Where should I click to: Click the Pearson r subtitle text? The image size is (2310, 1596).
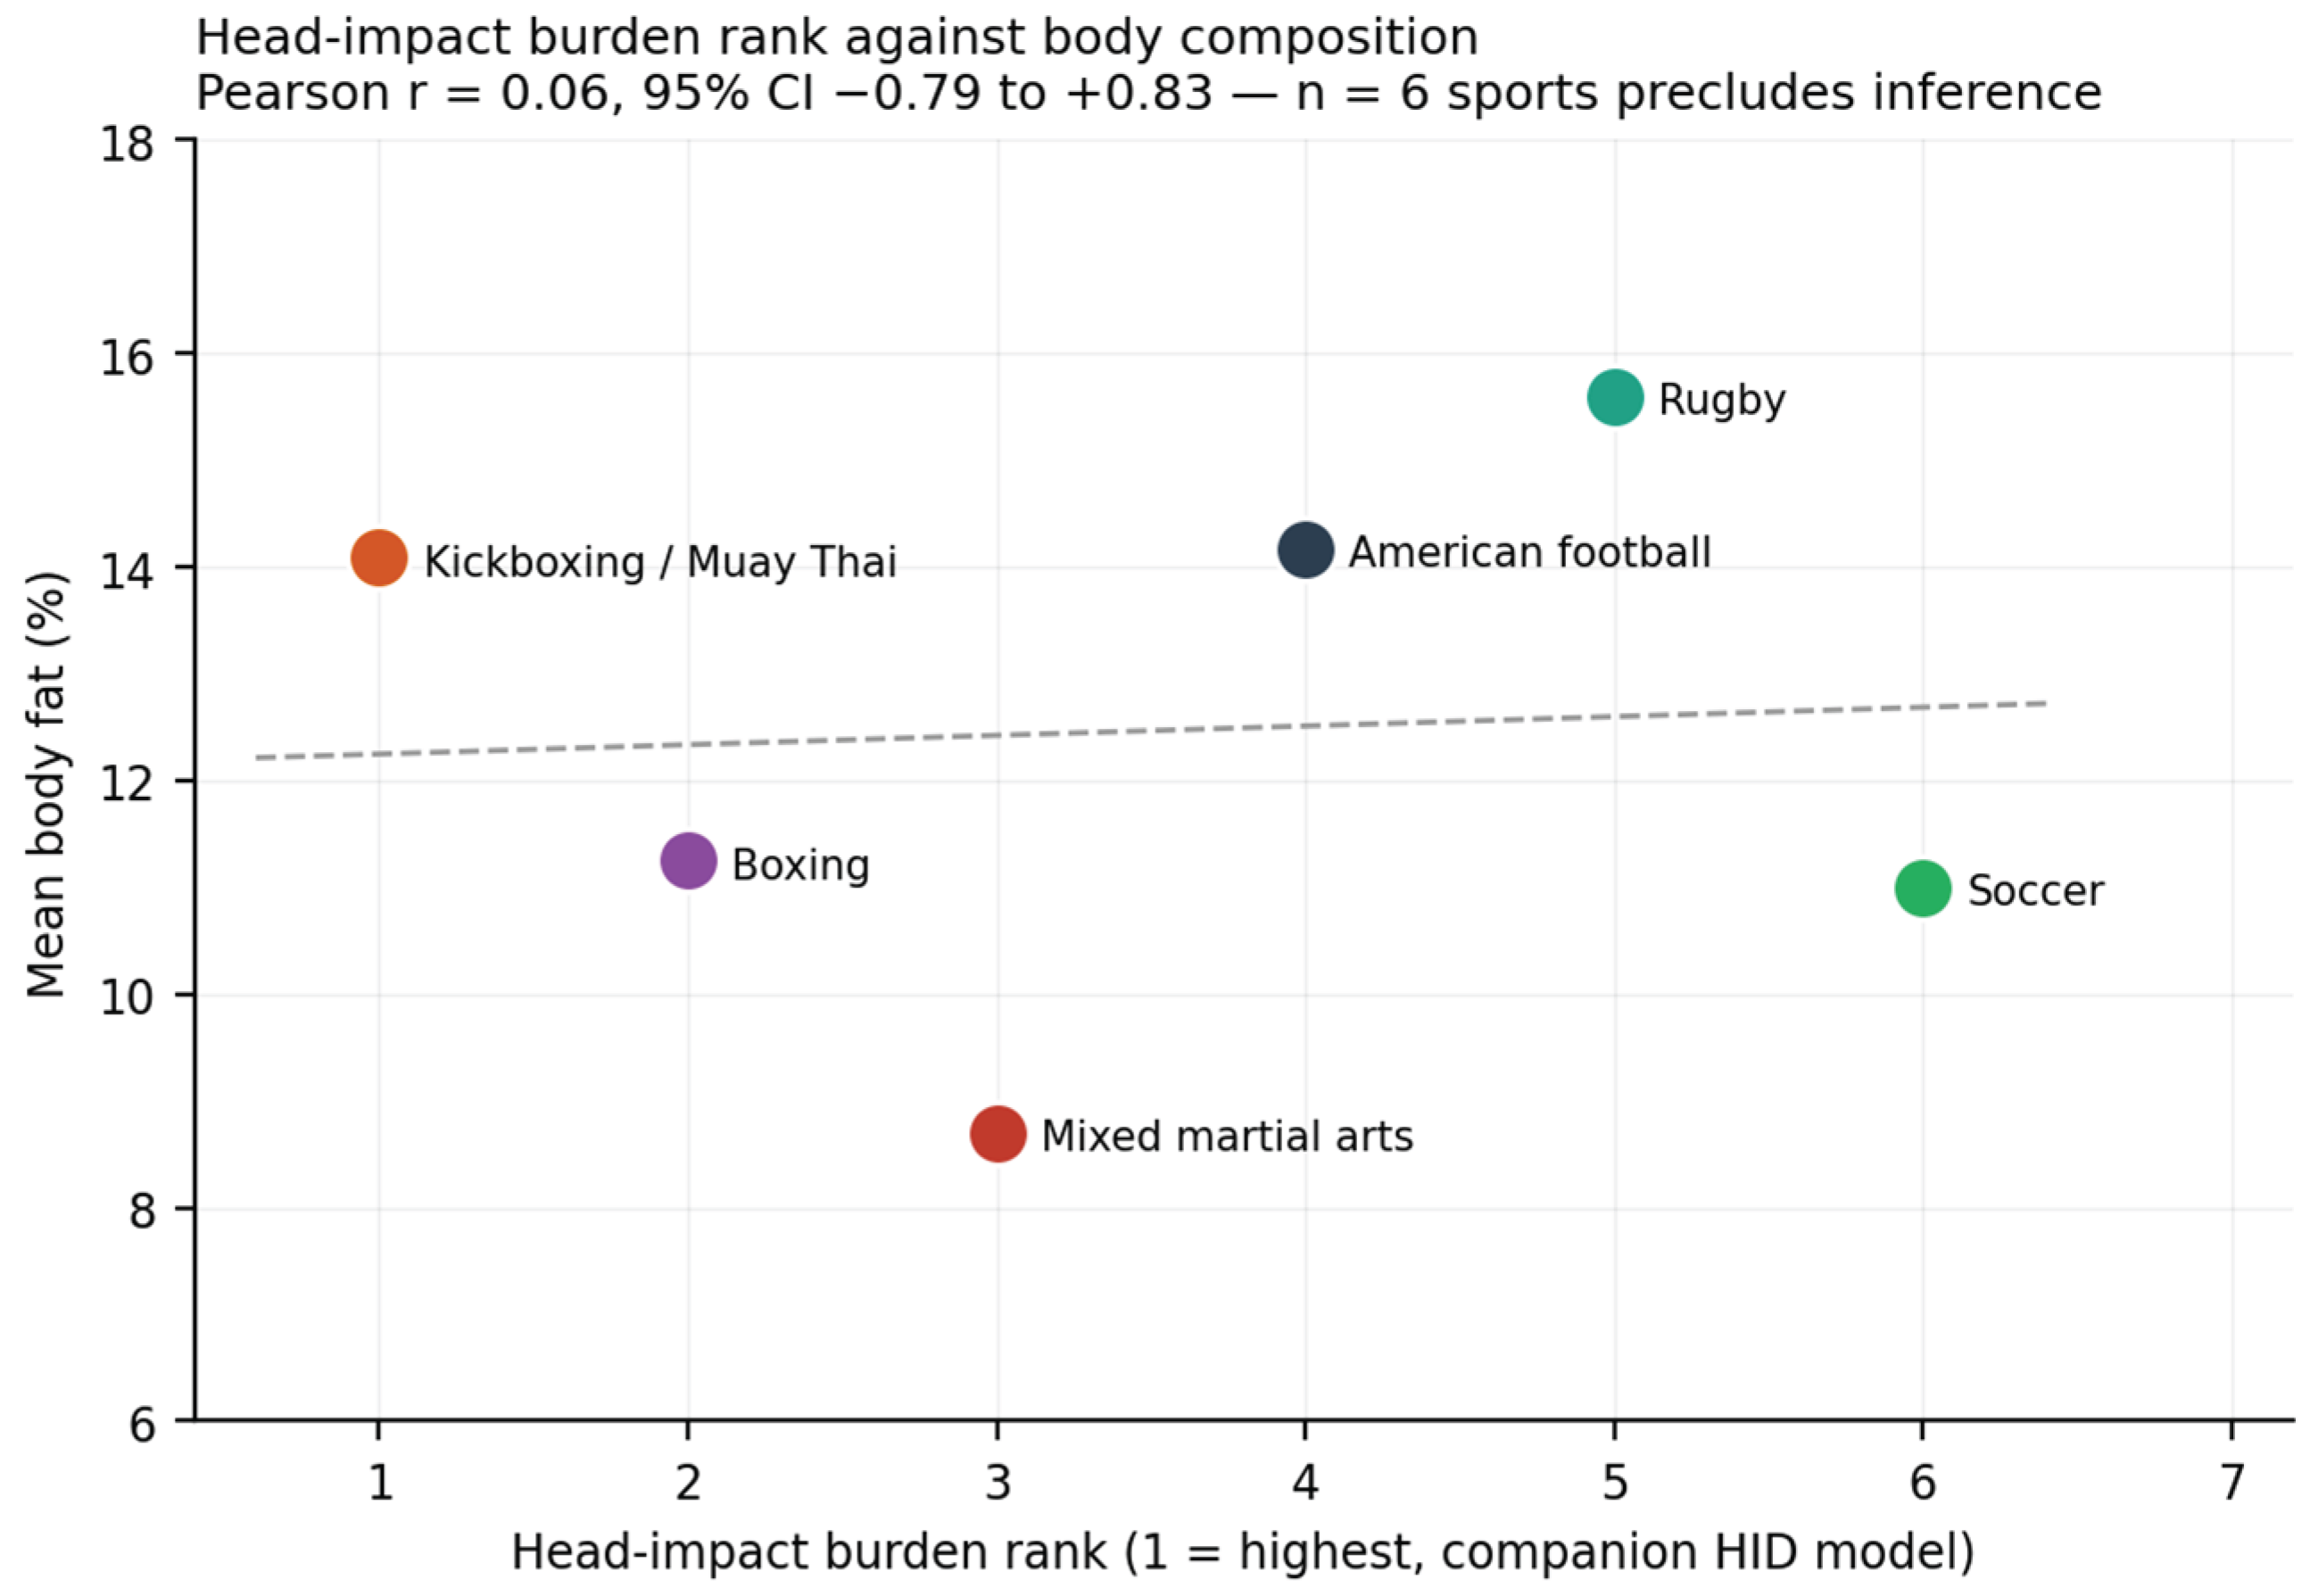coord(1148,93)
